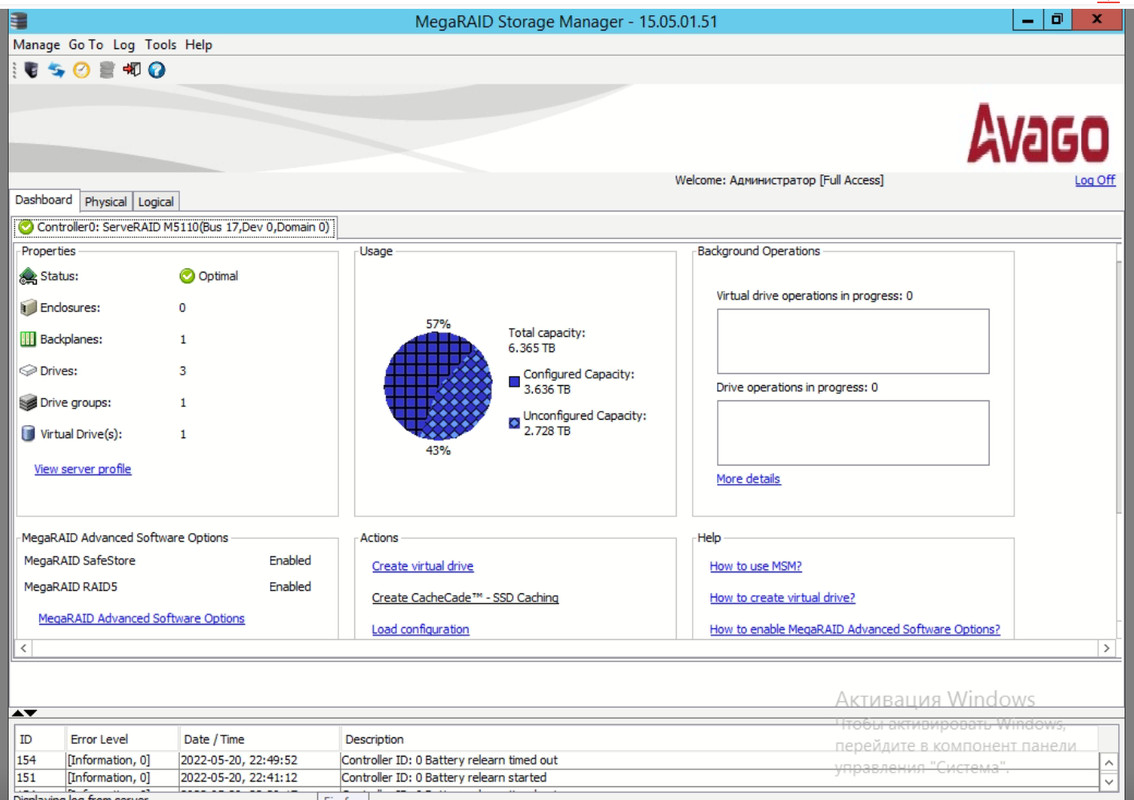The image size is (1134, 800).
Task: Open How to enable MegaRAID Advanced Software Options link
Action: tap(855, 629)
